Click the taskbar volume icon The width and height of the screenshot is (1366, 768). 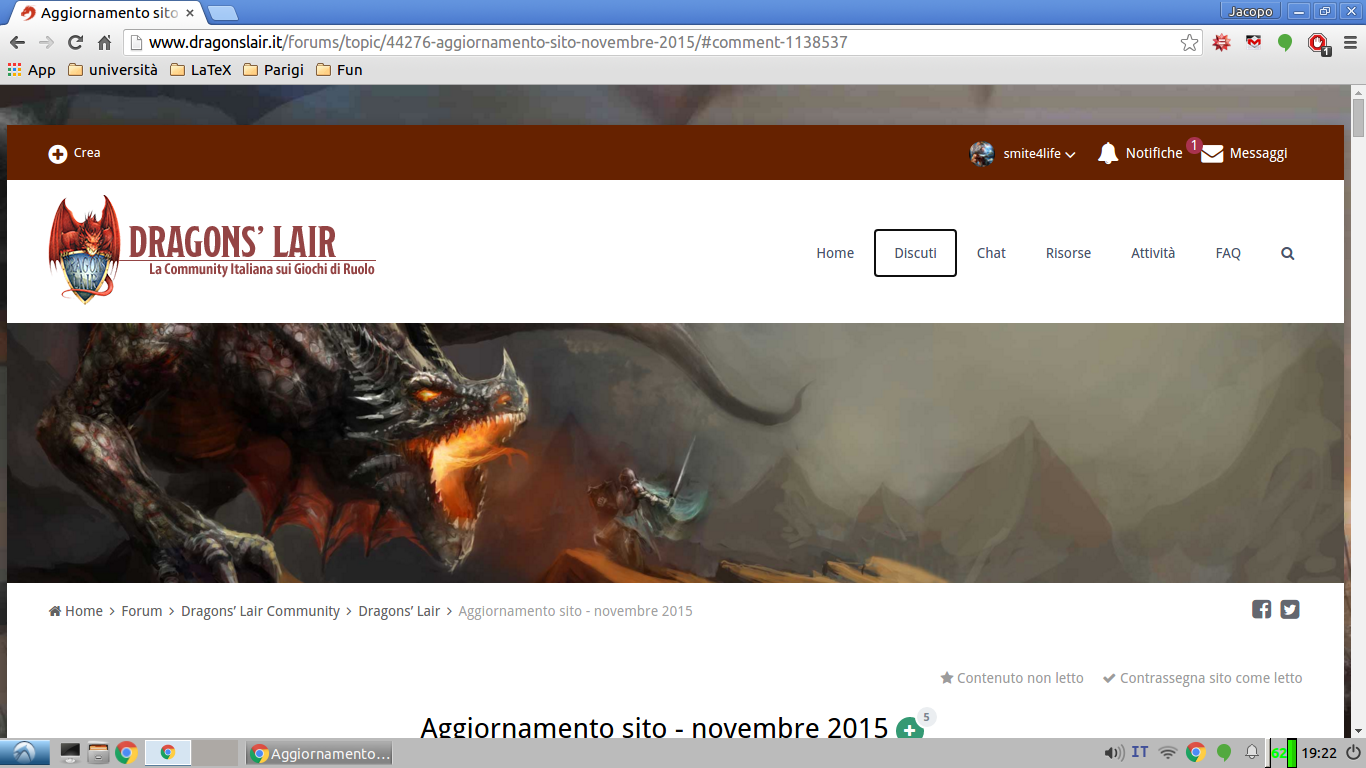(1113, 752)
